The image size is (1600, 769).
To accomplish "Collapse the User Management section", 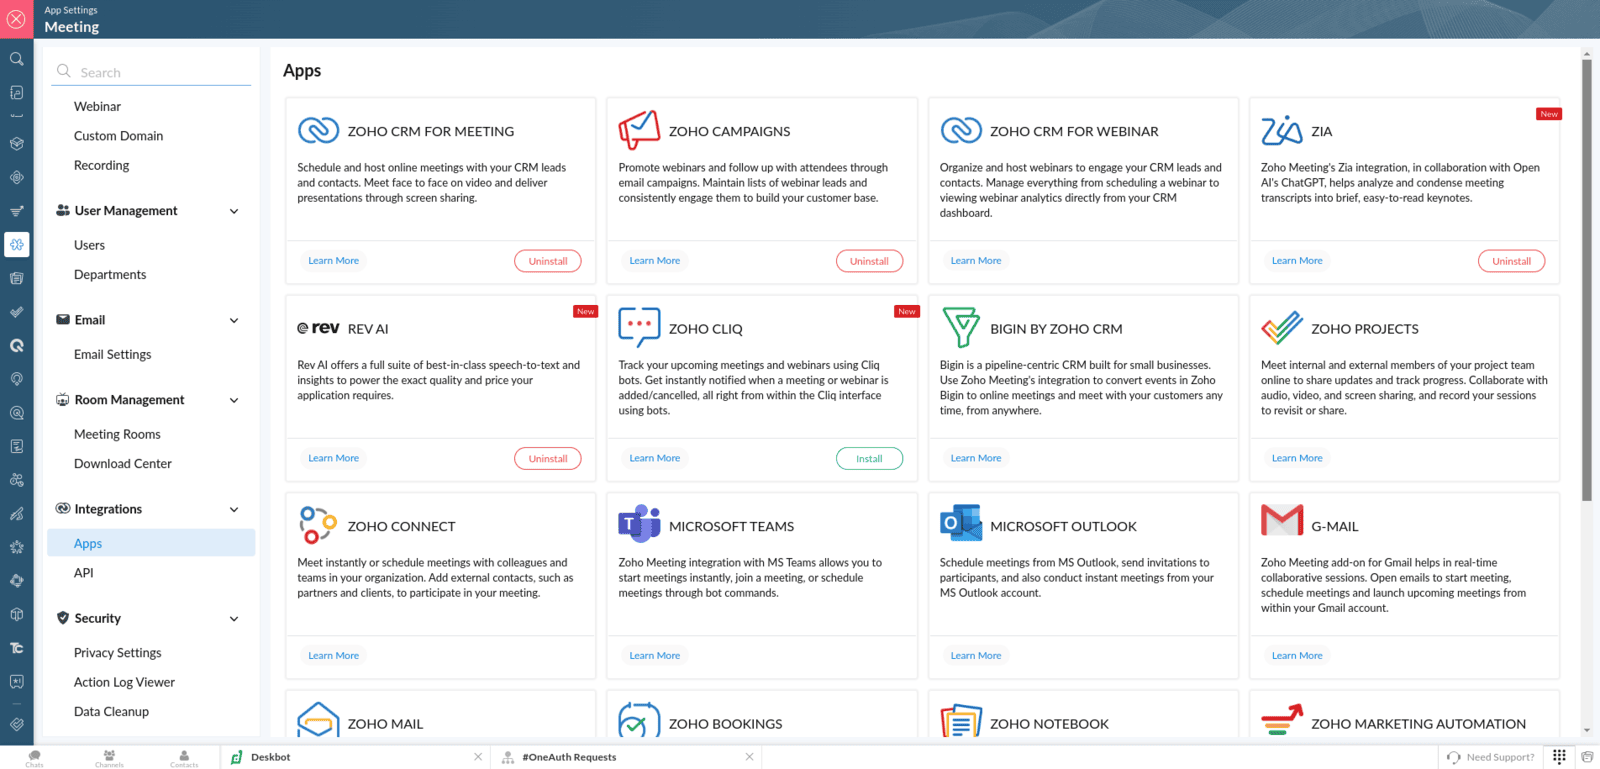I will (234, 211).
